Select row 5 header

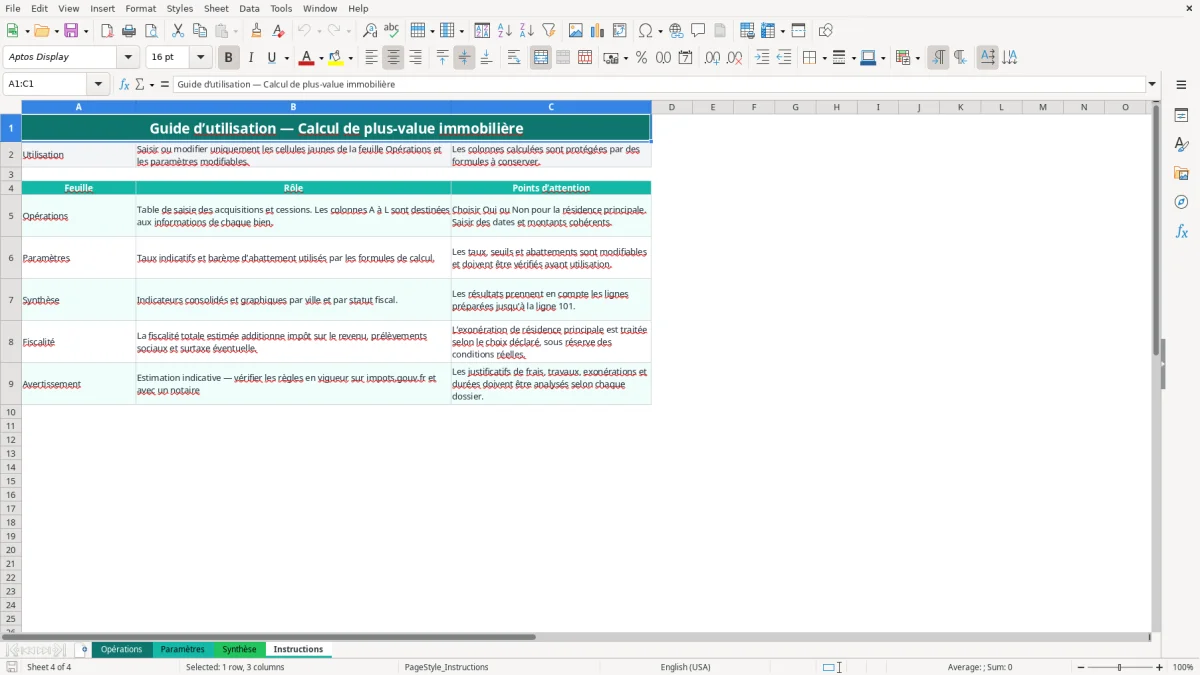pyautogui.click(x=11, y=216)
